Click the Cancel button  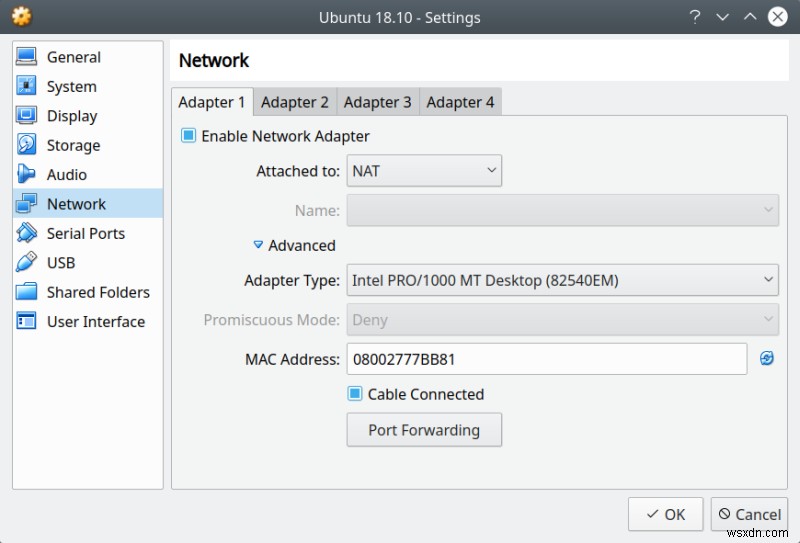click(x=749, y=514)
